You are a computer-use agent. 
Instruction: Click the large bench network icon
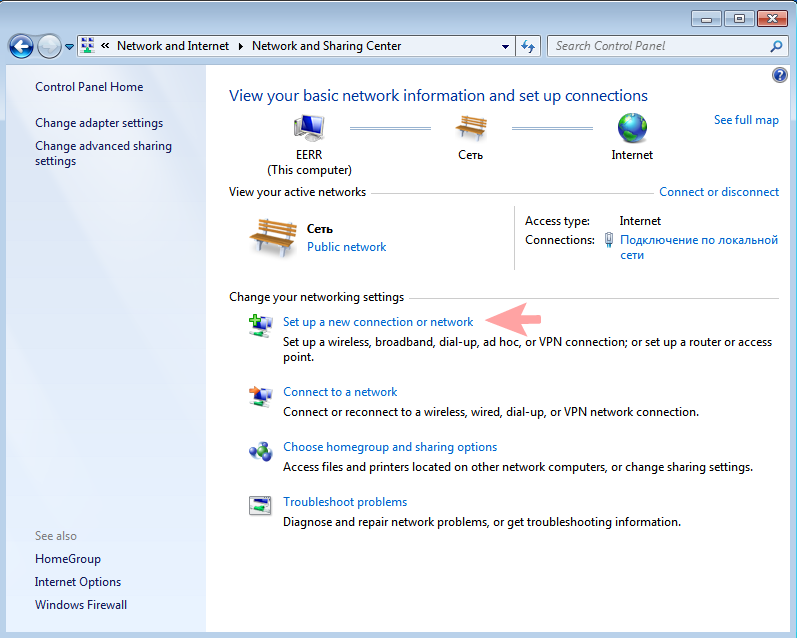point(273,237)
